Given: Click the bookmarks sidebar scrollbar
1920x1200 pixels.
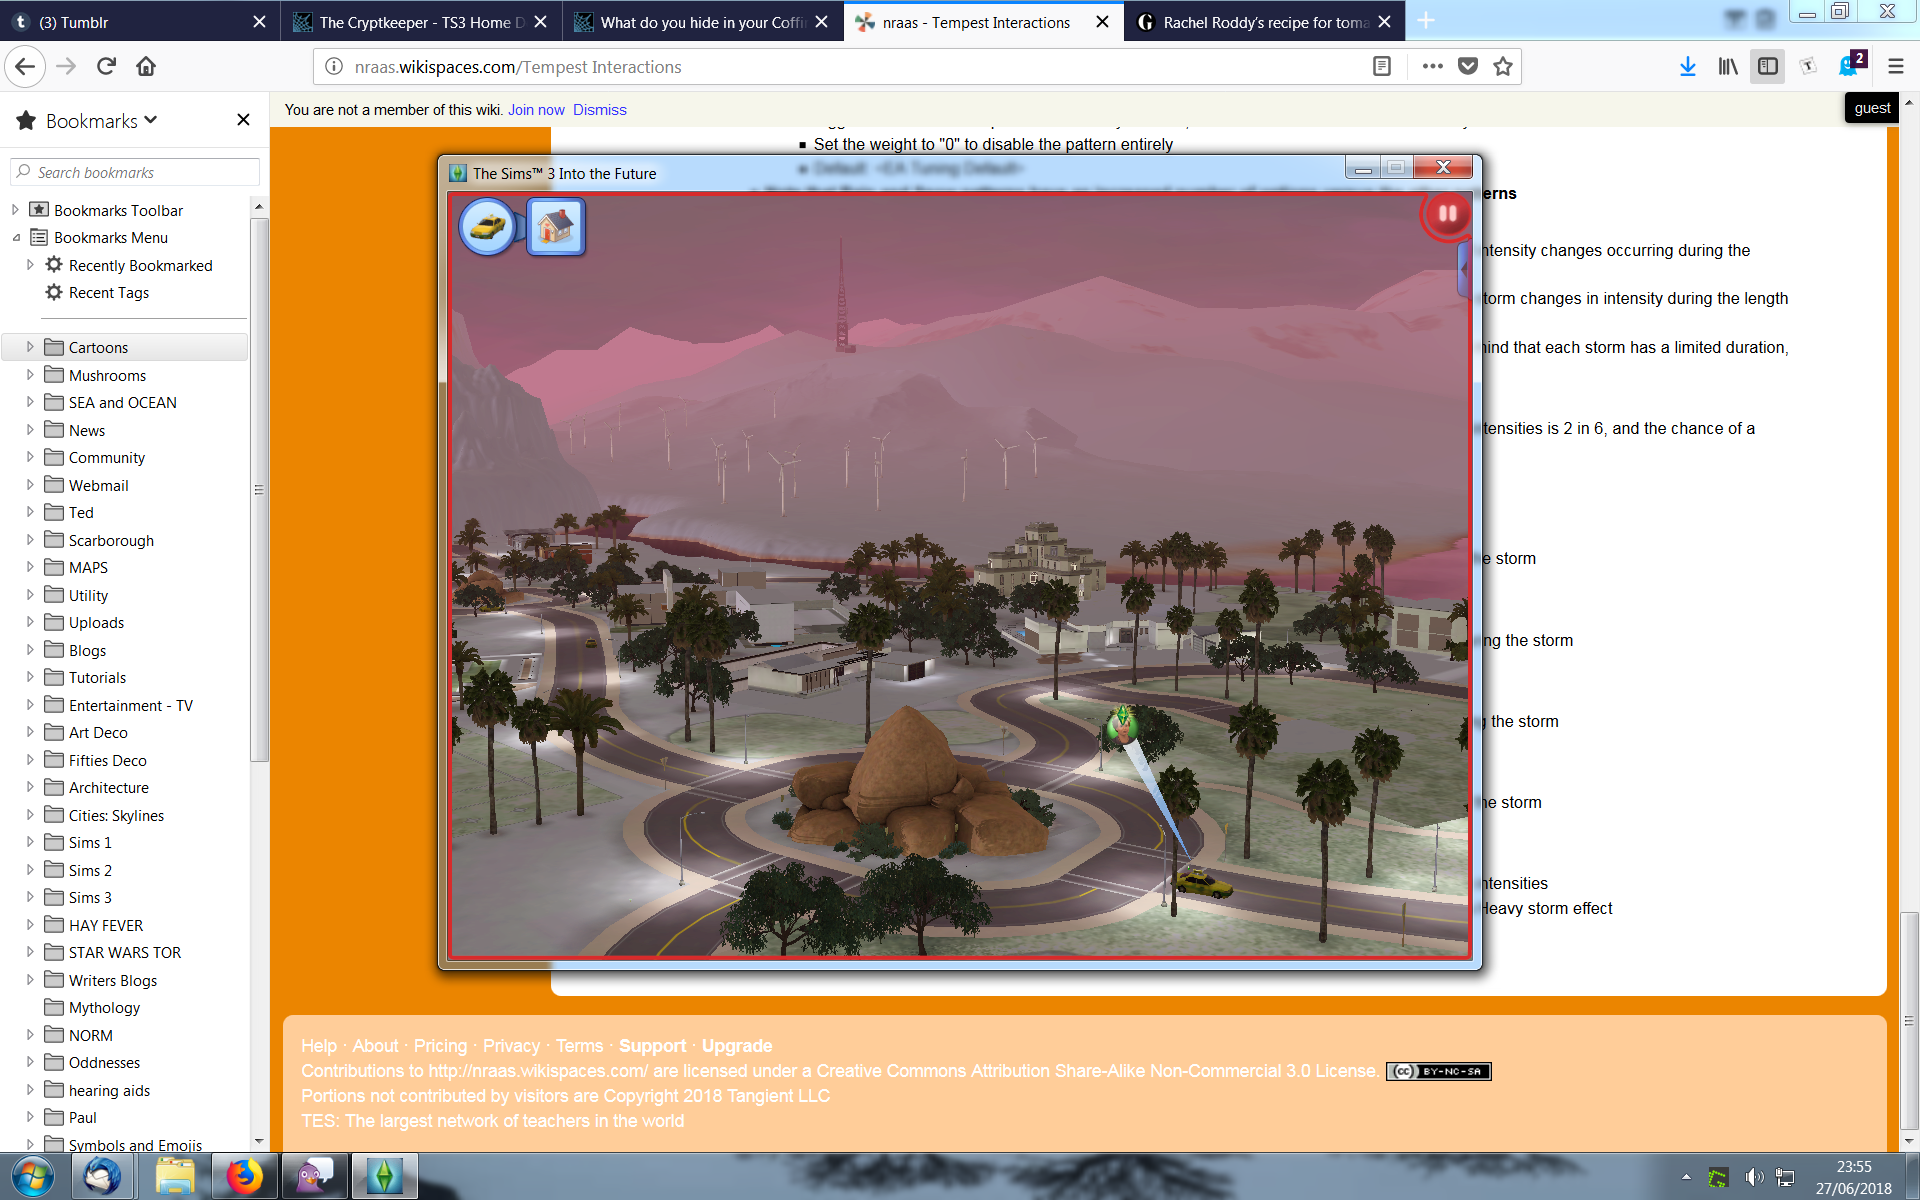Looking at the screenshot, I should coord(259,490).
